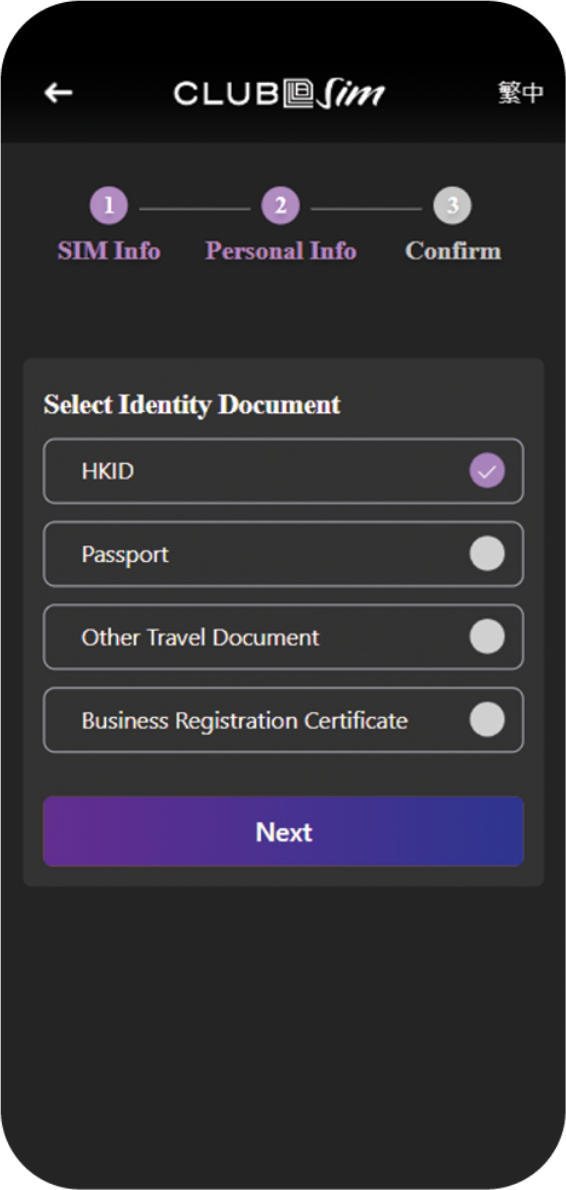566x1190 pixels.
Task: Switch language to 繁中
Action: pyautogui.click(x=520, y=93)
